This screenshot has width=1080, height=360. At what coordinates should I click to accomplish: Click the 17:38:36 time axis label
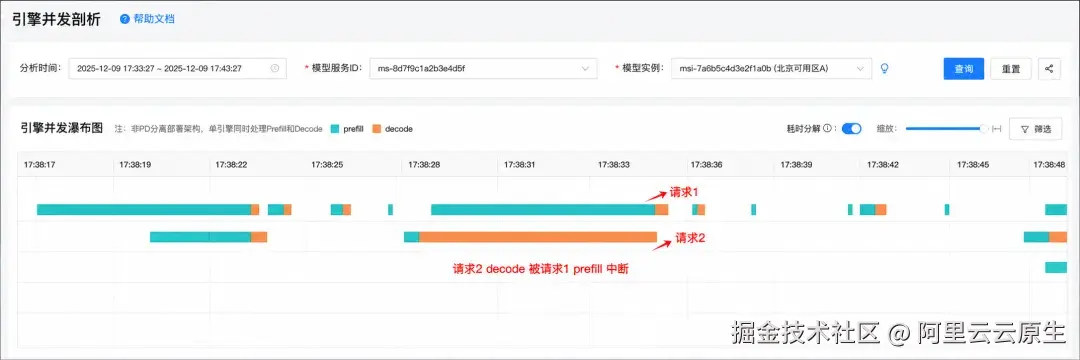(x=707, y=165)
